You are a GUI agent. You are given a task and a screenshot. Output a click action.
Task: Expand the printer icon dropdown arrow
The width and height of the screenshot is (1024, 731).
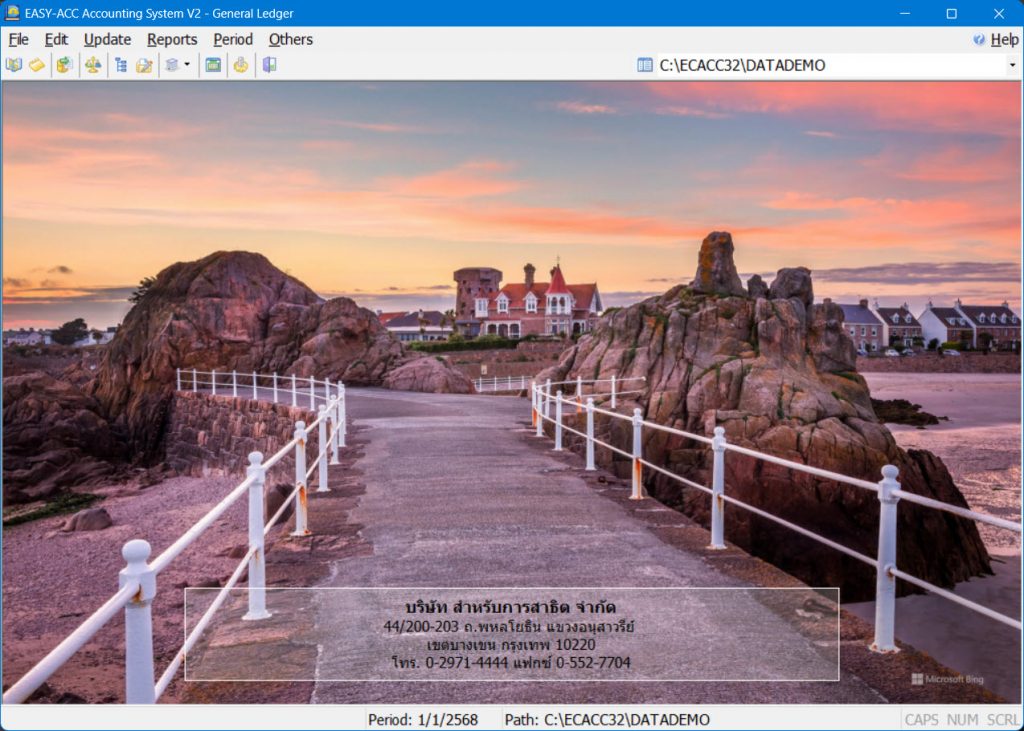click(x=187, y=65)
